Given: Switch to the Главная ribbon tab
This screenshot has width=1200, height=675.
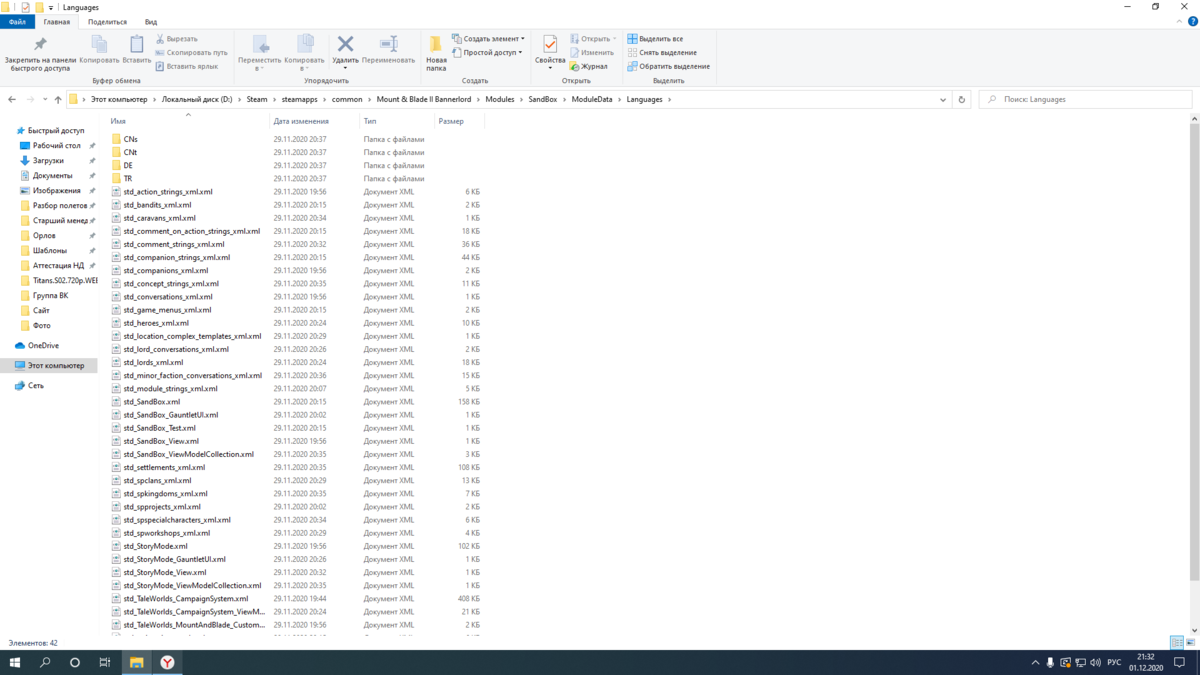Looking at the screenshot, I should point(57,21).
